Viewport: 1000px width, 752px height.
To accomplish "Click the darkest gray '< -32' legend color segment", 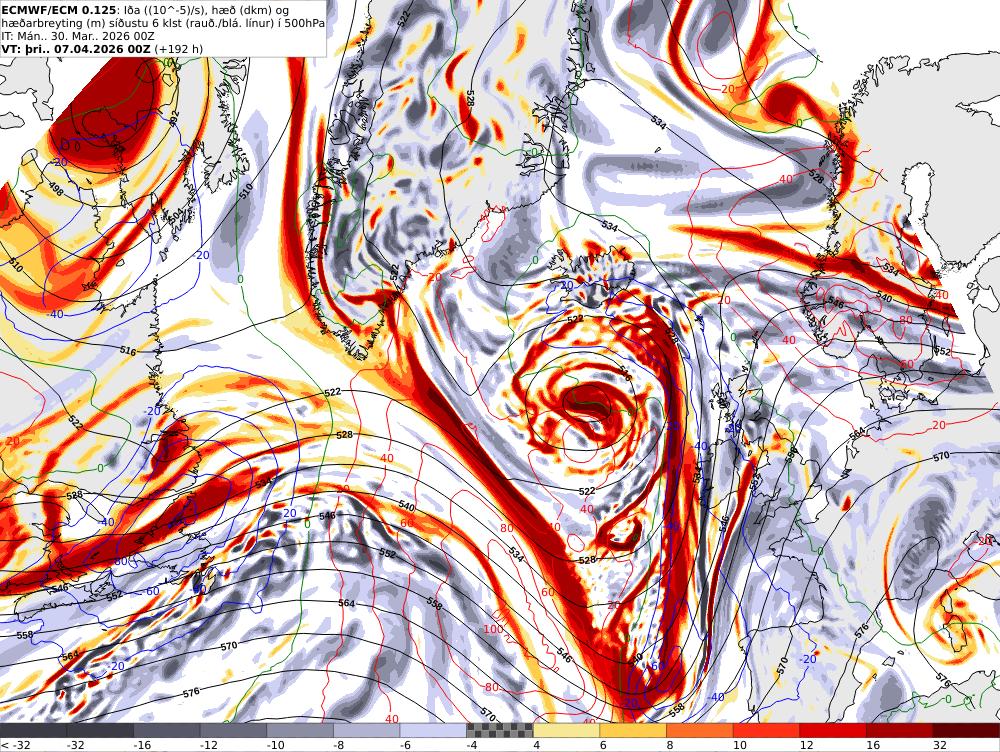I will click(x=33, y=731).
